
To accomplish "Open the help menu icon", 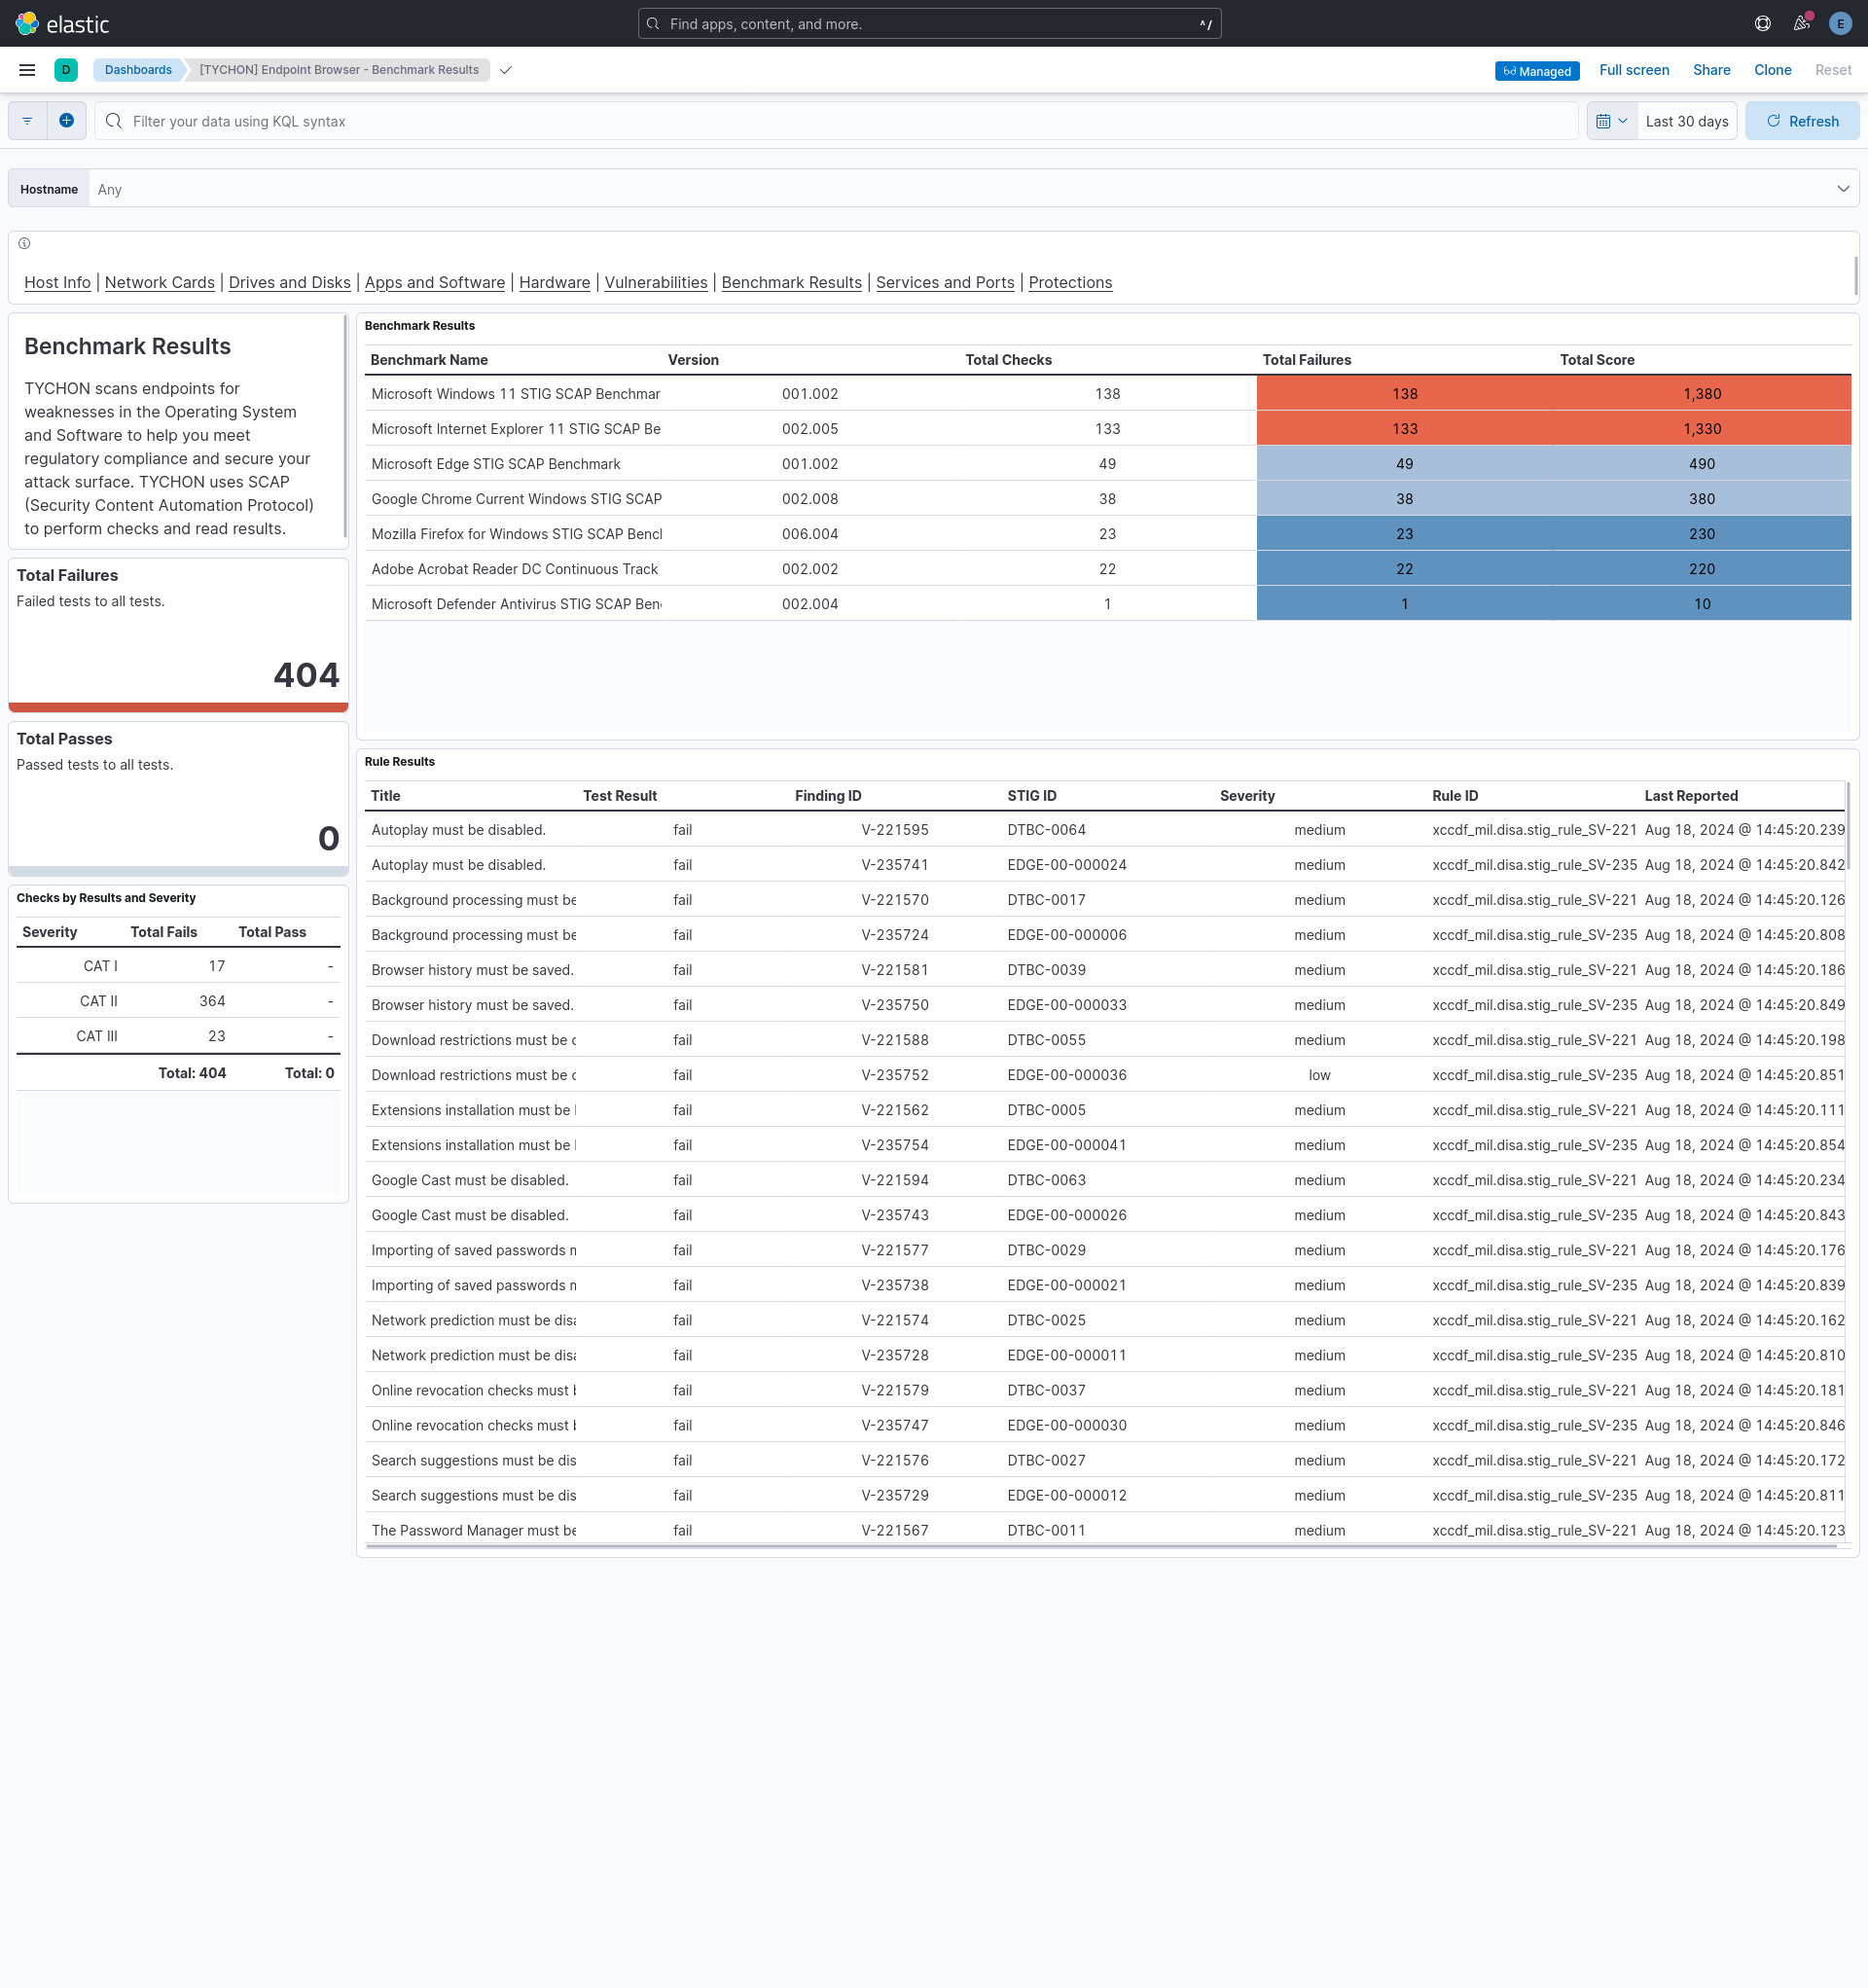I will (1763, 23).
